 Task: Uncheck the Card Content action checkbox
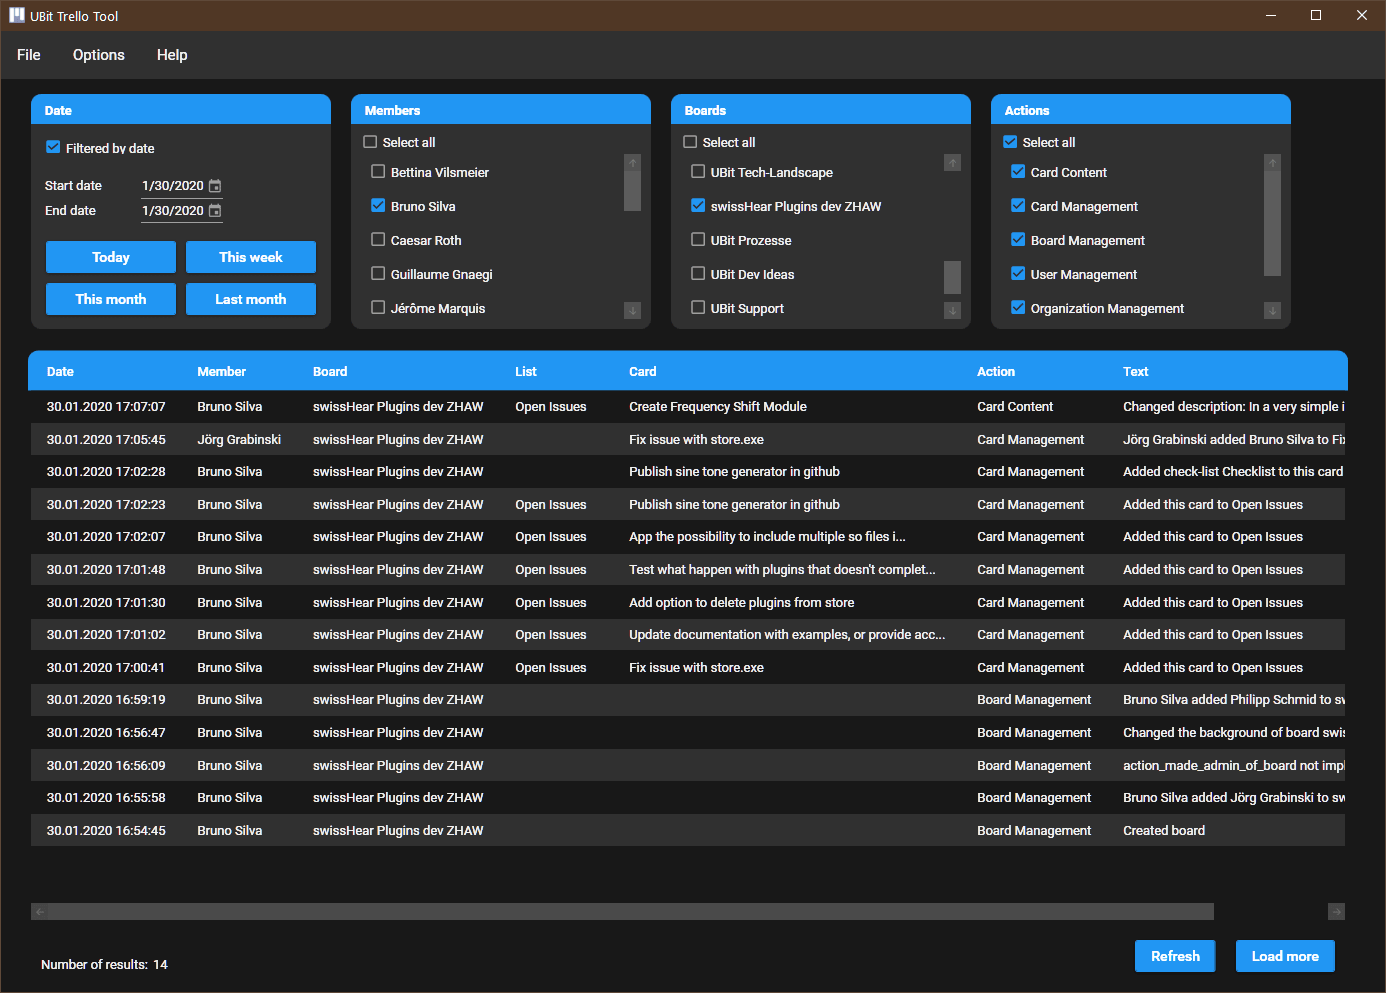click(x=1018, y=171)
